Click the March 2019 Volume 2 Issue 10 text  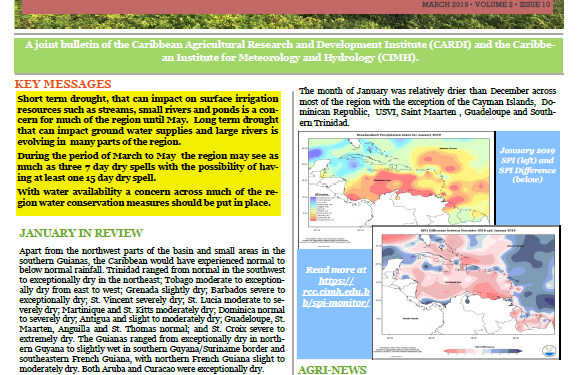pos(486,4)
